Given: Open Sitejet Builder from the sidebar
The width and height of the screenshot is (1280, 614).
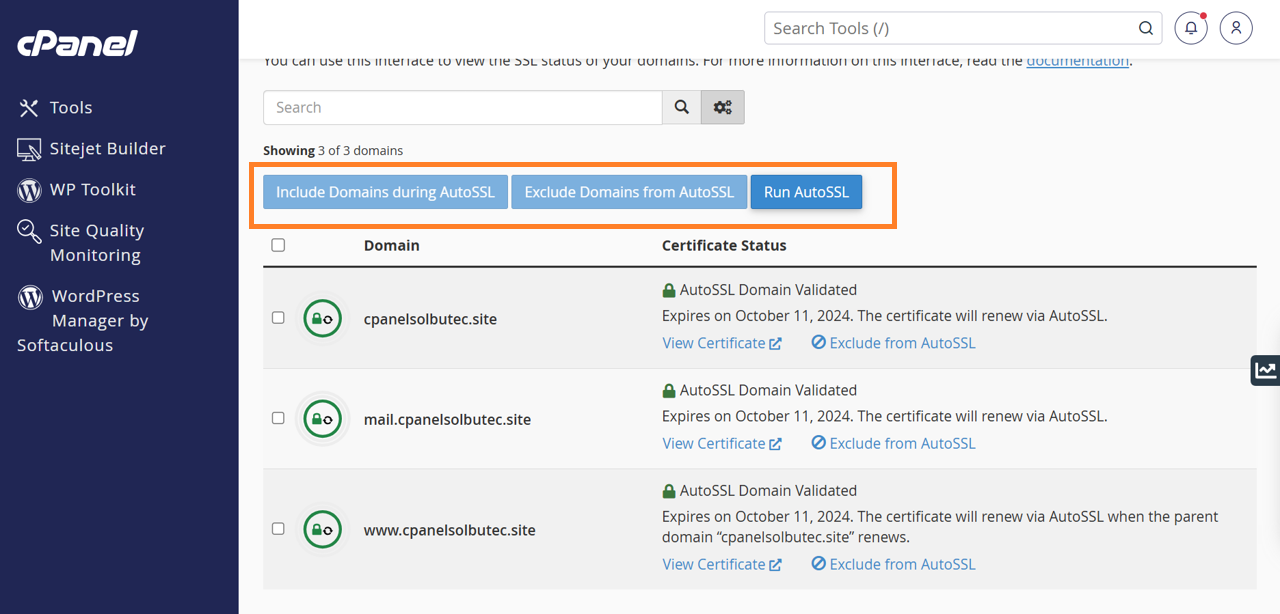Looking at the screenshot, I should click(x=107, y=148).
